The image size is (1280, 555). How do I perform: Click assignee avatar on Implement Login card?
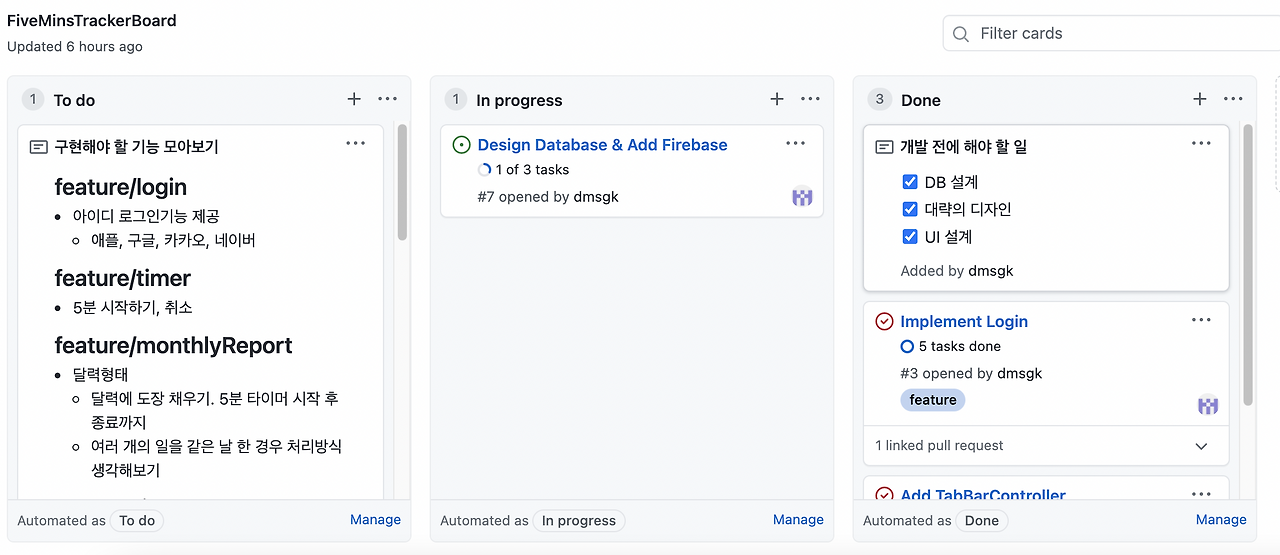pos(1208,406)
